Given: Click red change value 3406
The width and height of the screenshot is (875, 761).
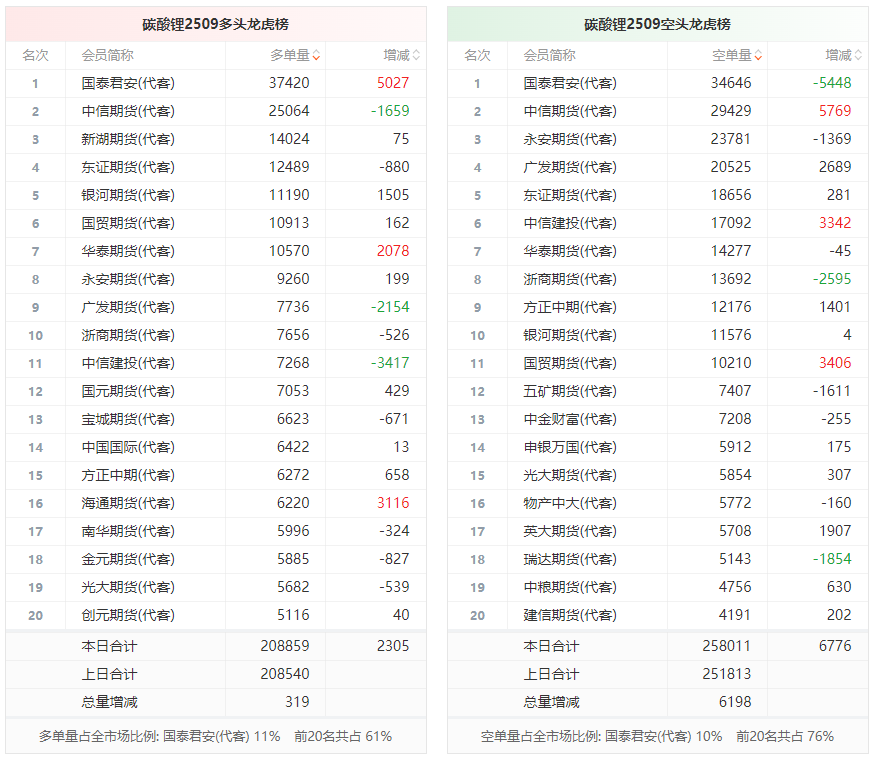Looking at the screenshot, I should [x=835, y=363].
